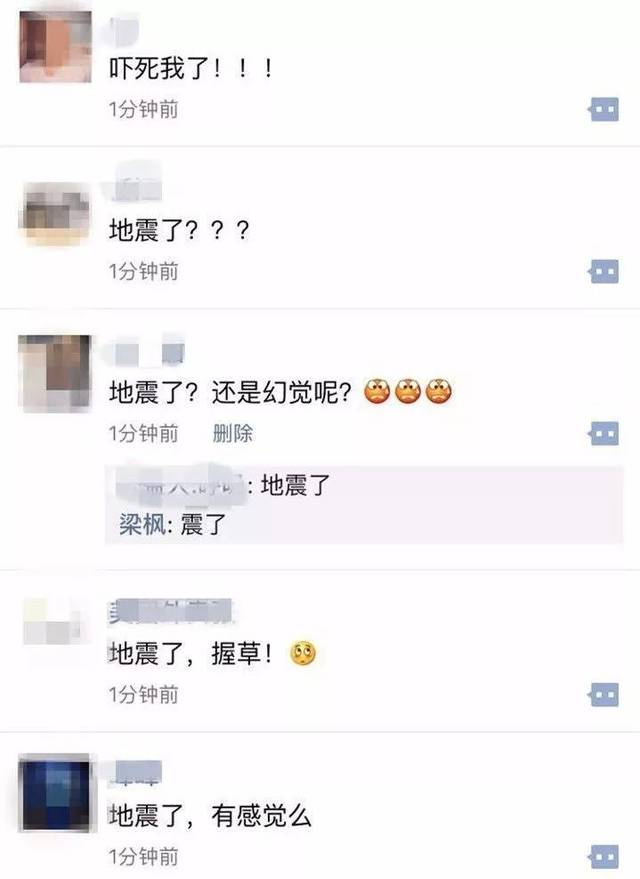Tap username above 地震了,握草 post

point(170,611)
